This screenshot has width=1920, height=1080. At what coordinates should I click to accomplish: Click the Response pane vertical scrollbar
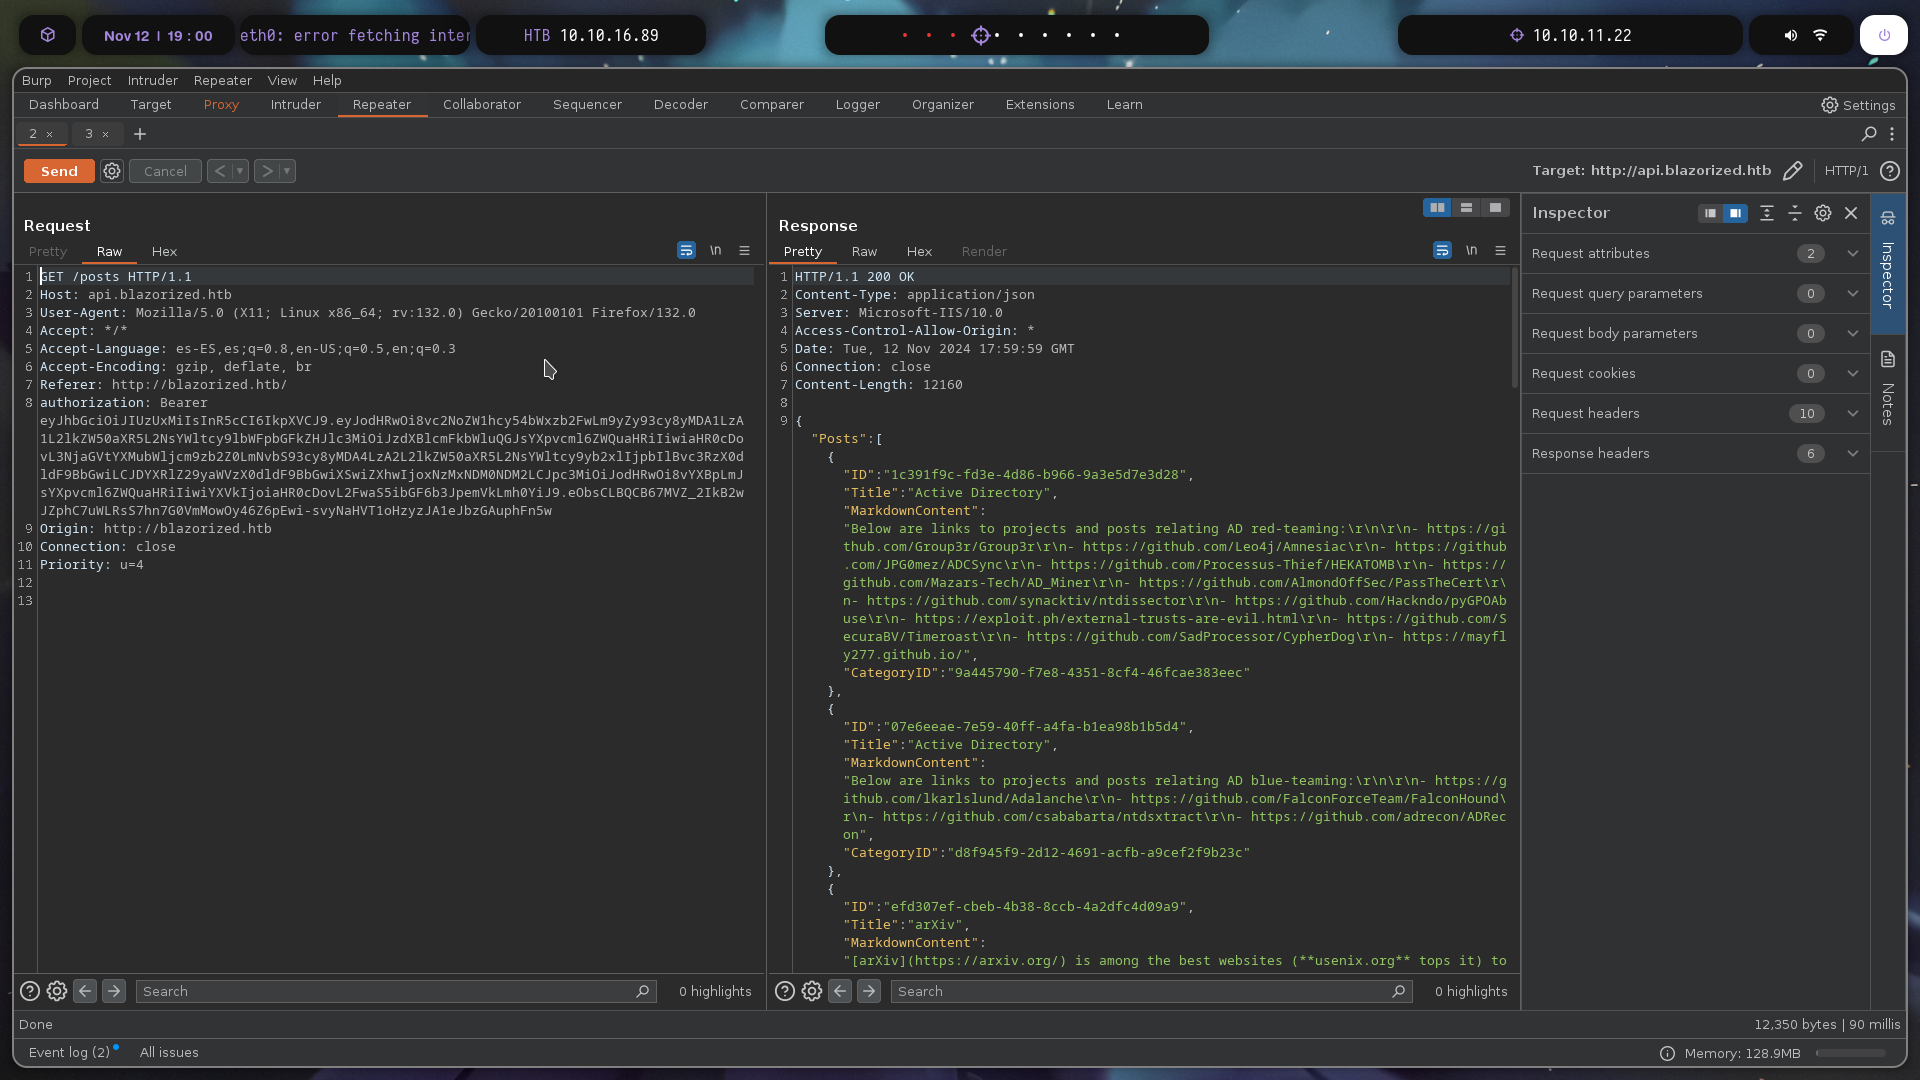(x=1514, y=327)
